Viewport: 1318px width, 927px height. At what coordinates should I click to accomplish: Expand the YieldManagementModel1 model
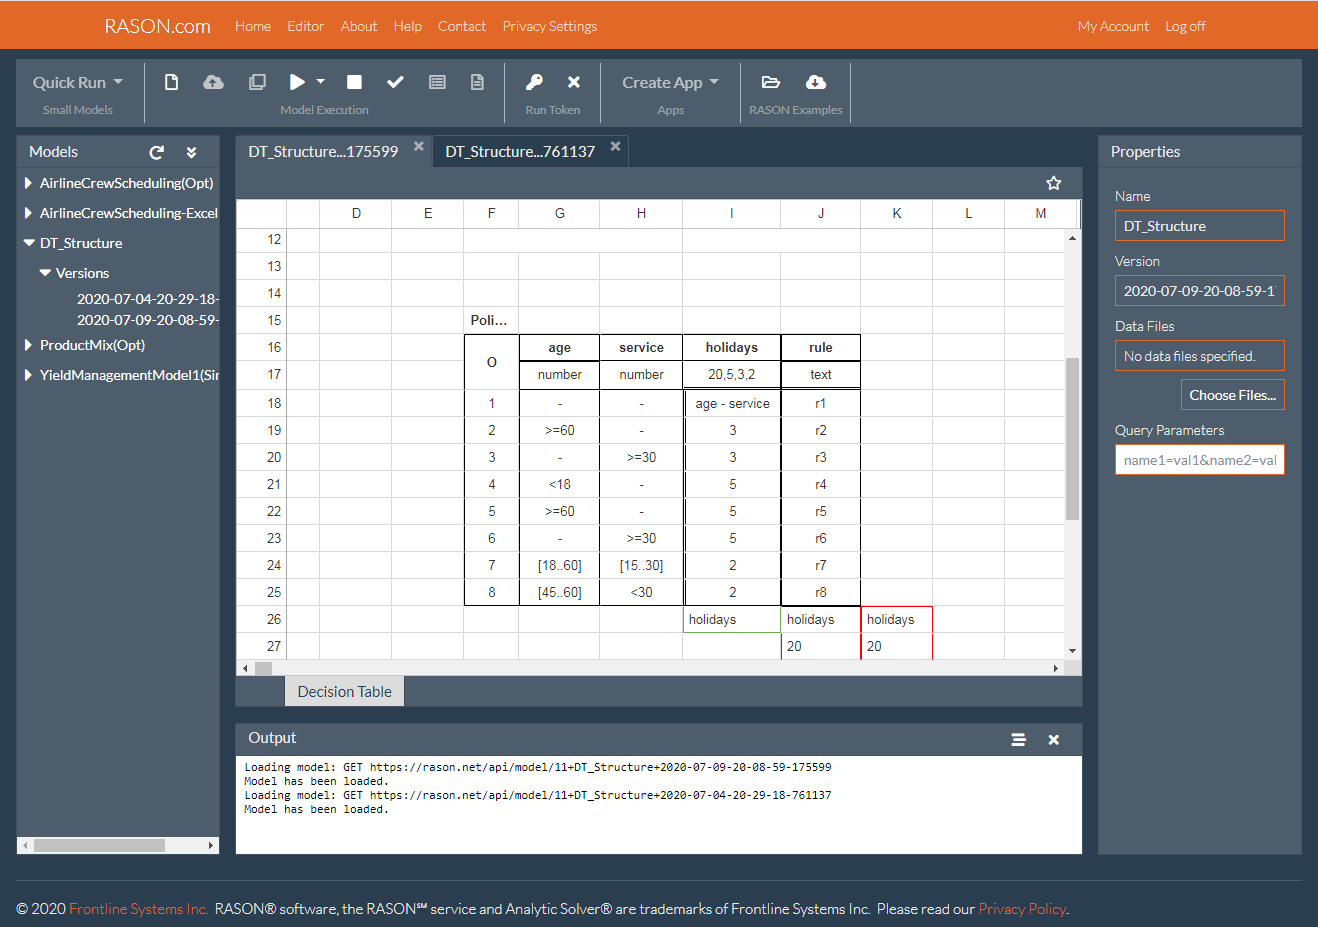[x=28, y=375]
